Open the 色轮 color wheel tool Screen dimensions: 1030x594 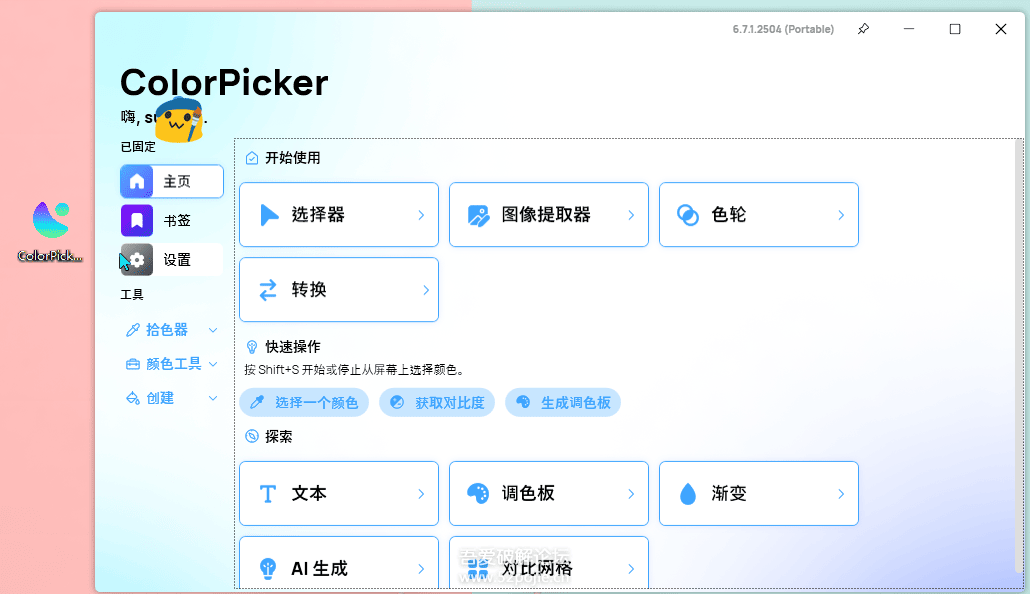pos(757,214)
